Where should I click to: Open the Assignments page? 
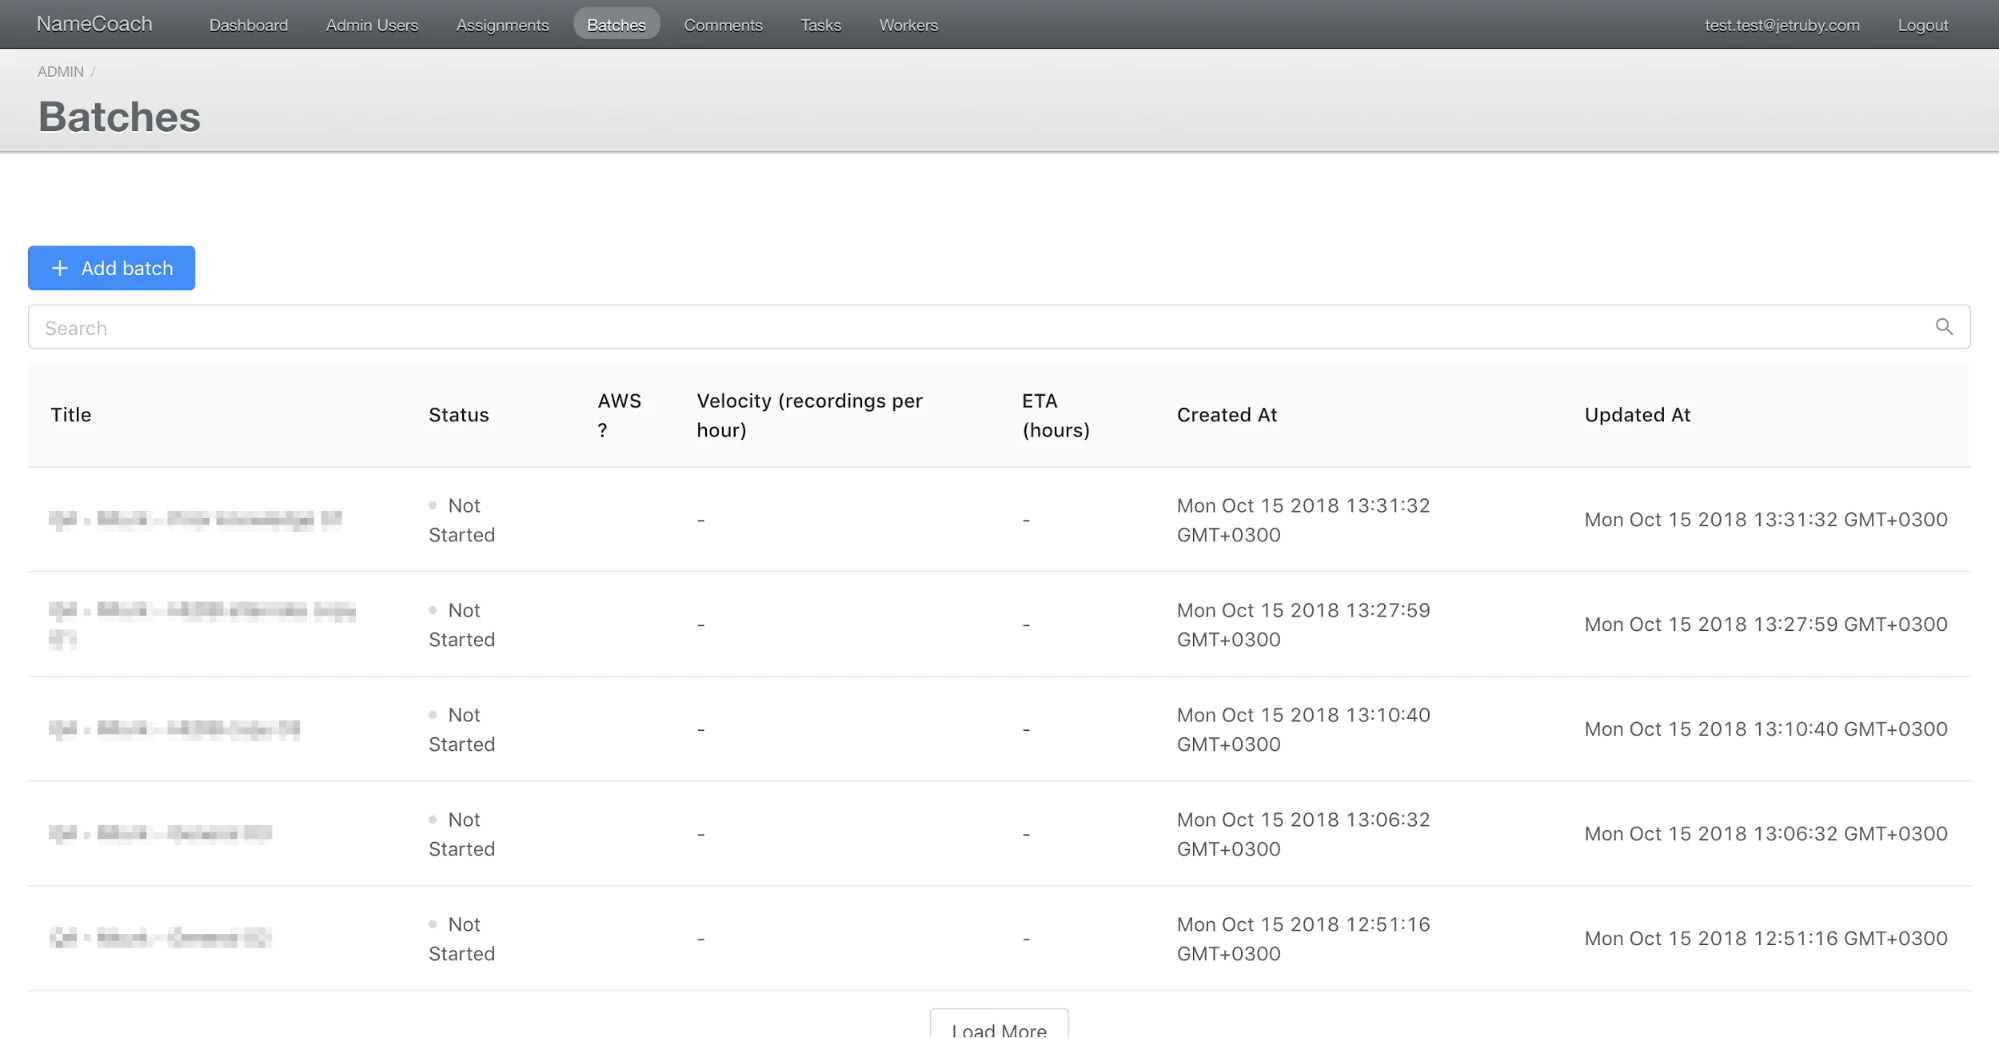pos(502,24)
